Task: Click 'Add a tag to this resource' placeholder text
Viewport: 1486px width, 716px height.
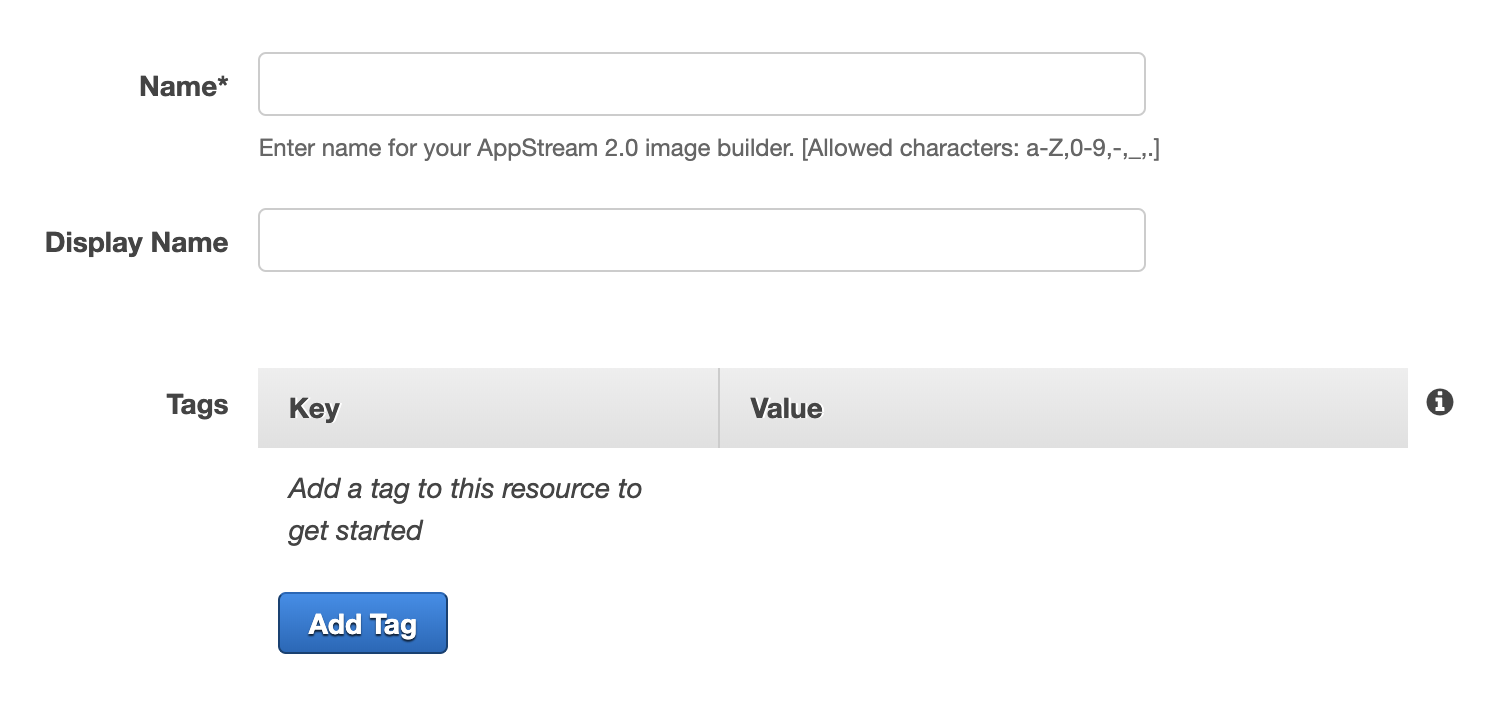Action: (465, 489)
